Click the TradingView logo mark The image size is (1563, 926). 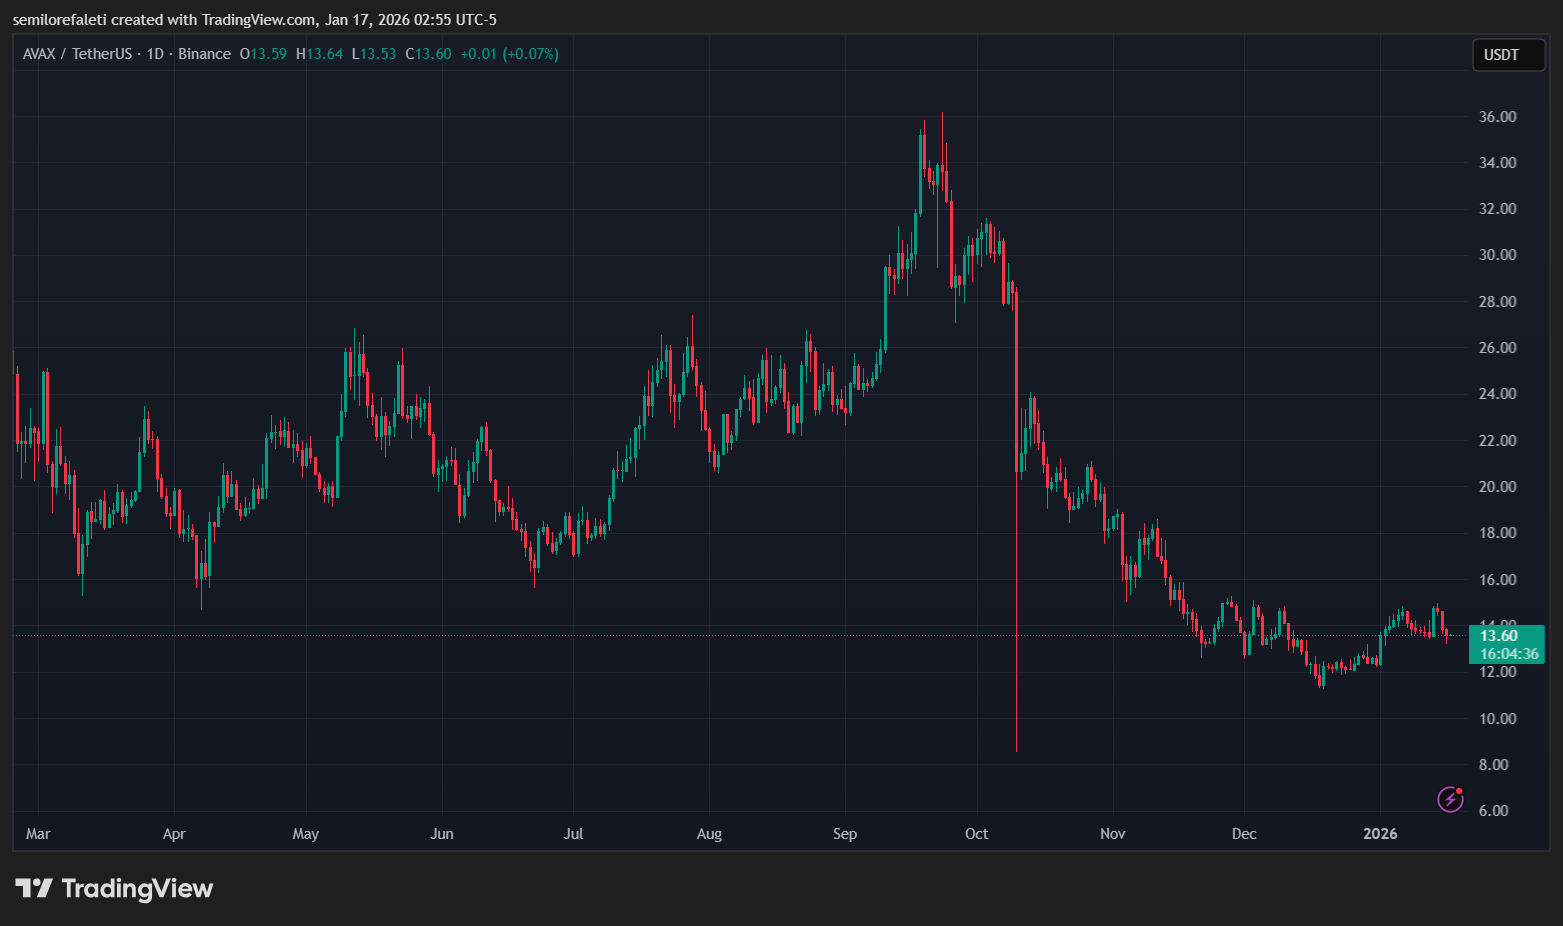pos(34,888)
